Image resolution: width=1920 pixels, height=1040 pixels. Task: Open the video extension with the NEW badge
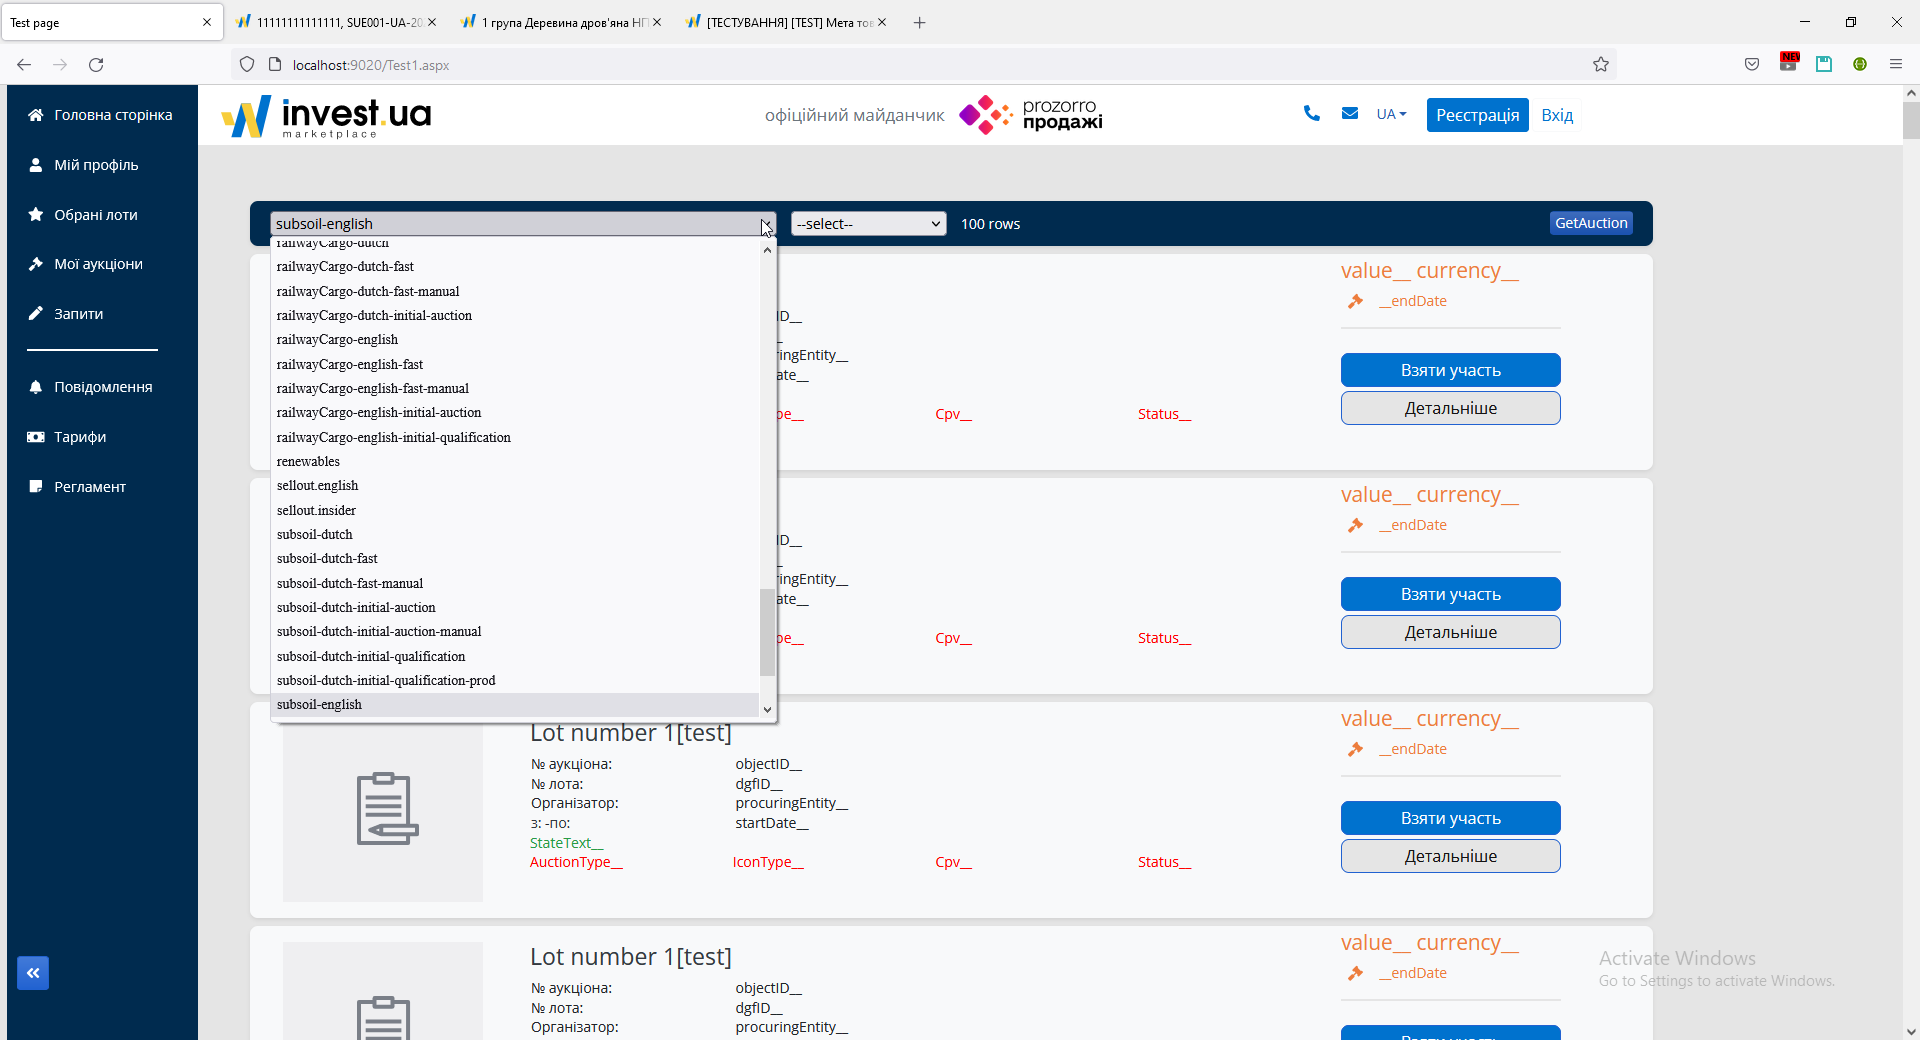tap(1789, 62)
